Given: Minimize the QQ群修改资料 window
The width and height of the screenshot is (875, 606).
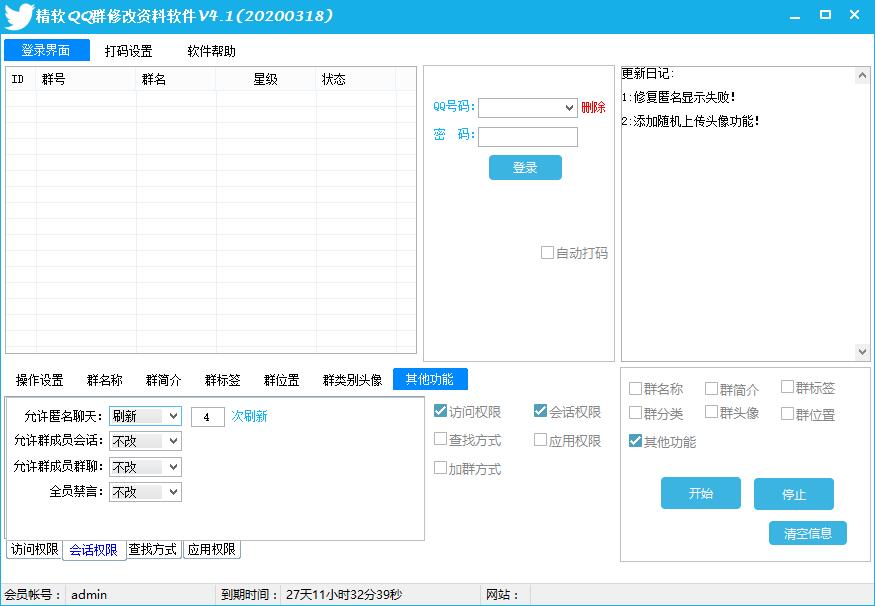Looking at the screenshot, I should tap(795, 16).
